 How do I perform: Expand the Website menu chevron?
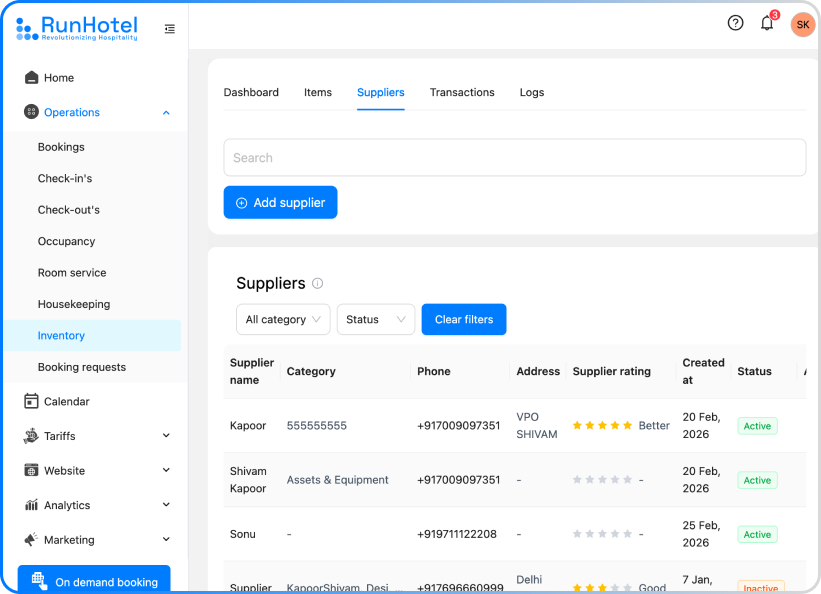pos(166,470)
